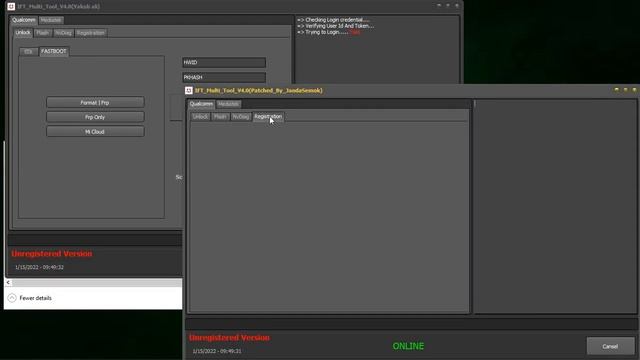The image size is (640, 360).
Task: Click the 09:49:31 timestamp in front window
Action: click(x=217, y=351)
